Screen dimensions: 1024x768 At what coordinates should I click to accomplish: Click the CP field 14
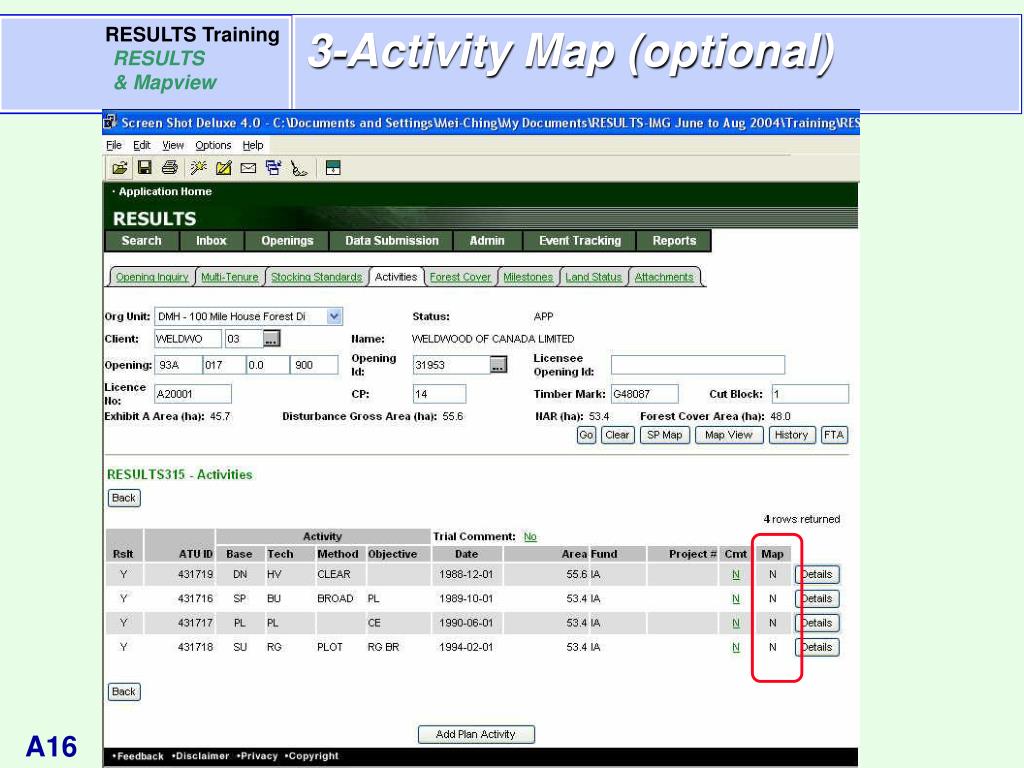[440, 394]
